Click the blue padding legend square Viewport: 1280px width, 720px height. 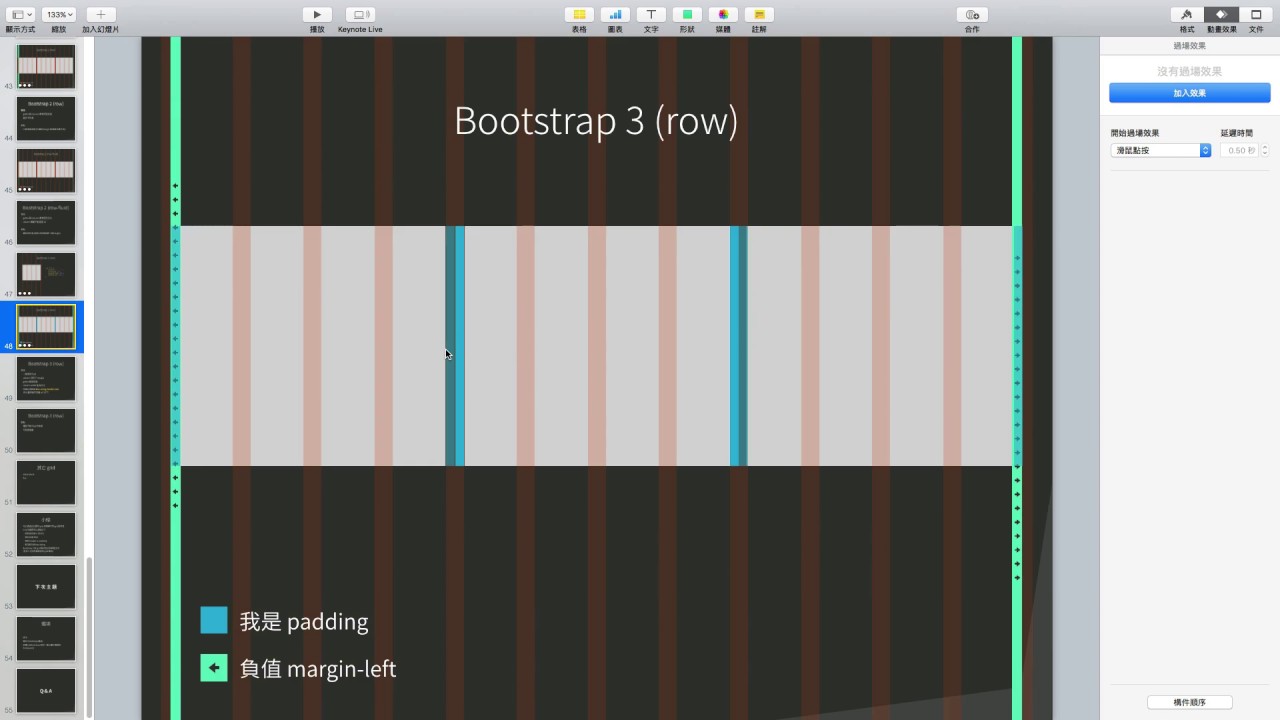pyautogui.click(x=214, y=620)
